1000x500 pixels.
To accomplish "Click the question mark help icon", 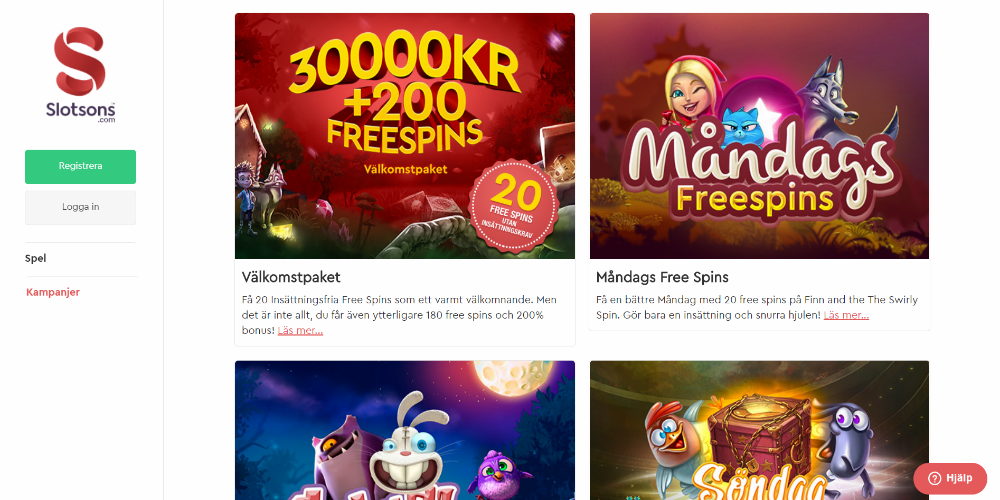I will click(x=934, y=479).
